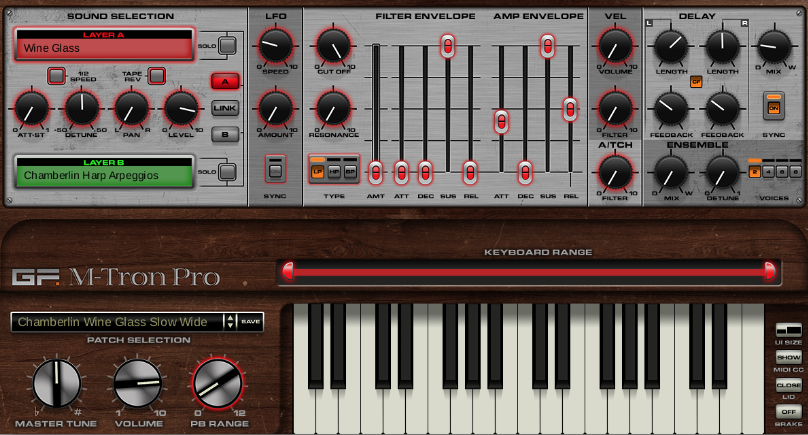
Task: Set ensemble voices to 6
Action: pos(782,172)
